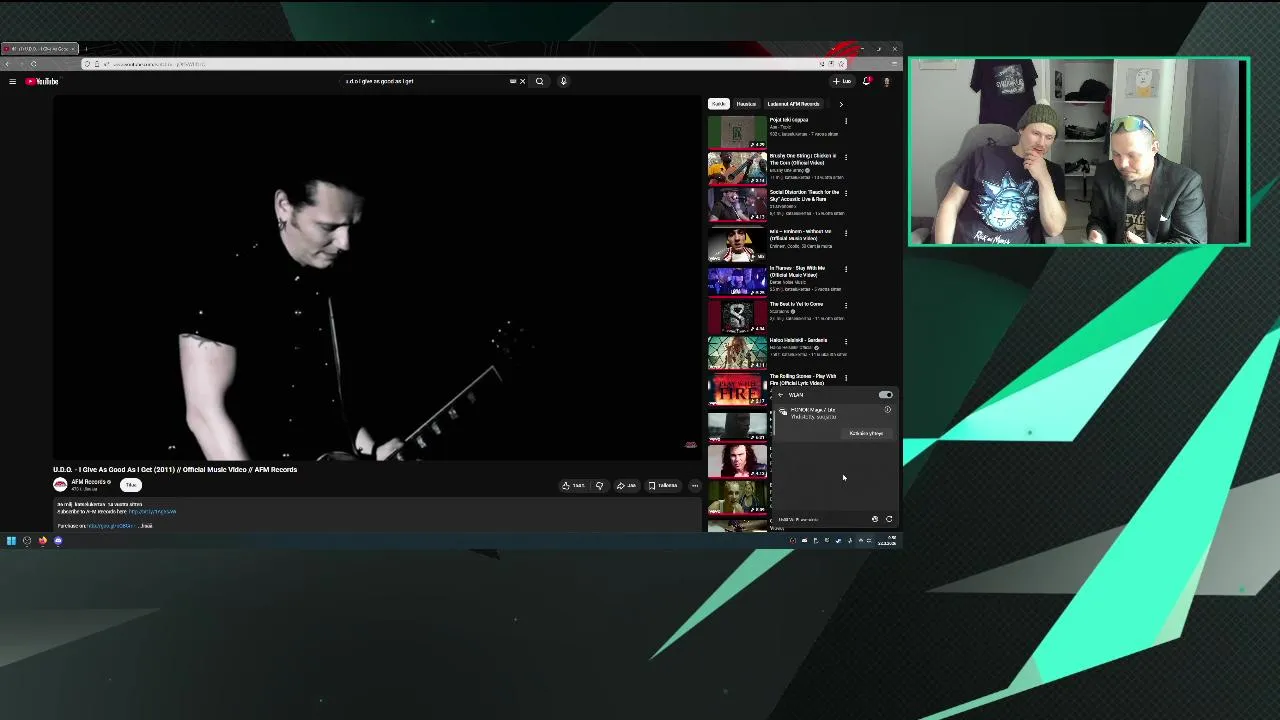Click the Purchase link in description
This screenshot has height=720, width=1280.
[110, 526]
